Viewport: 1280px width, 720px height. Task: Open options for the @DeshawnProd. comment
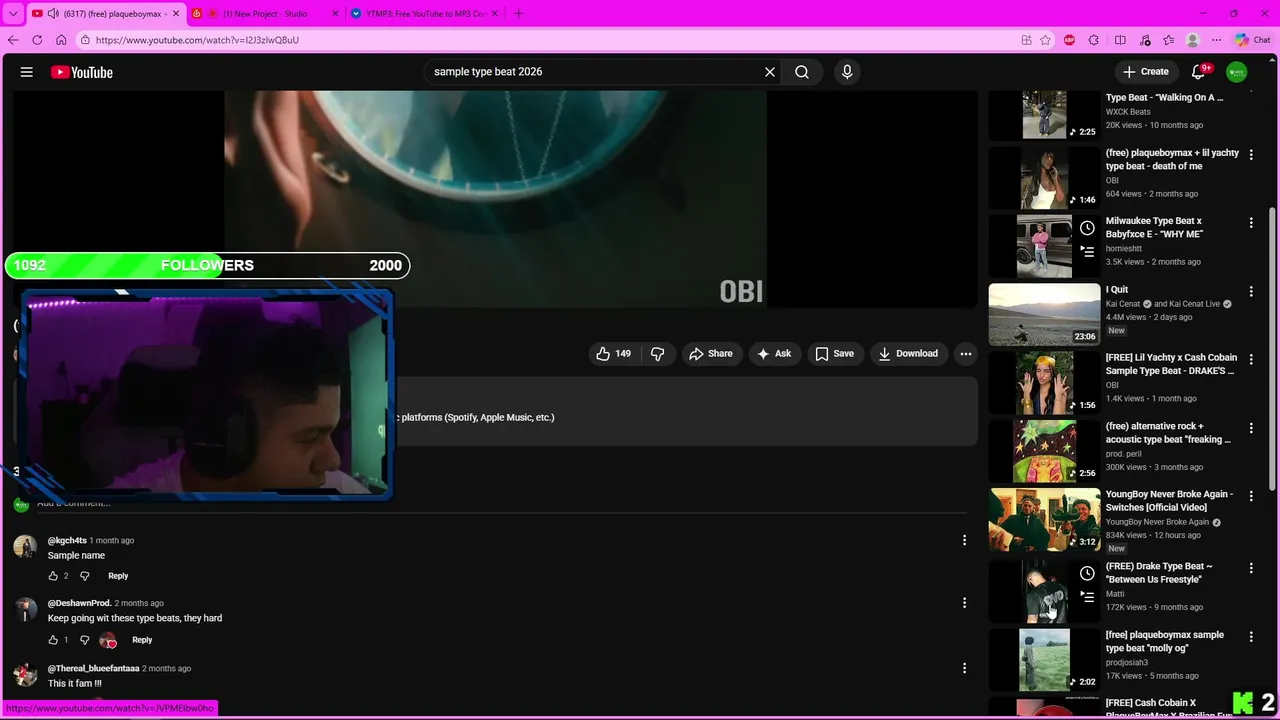pyautogui.click(x=964, y=603)
